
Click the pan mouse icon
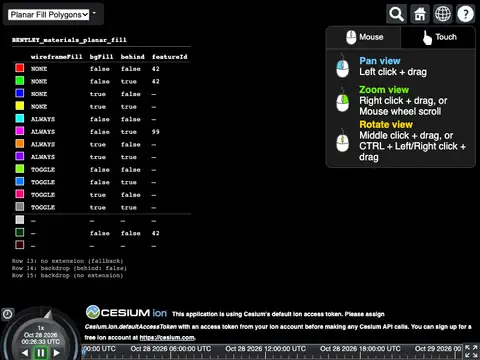tap(342, 66)
